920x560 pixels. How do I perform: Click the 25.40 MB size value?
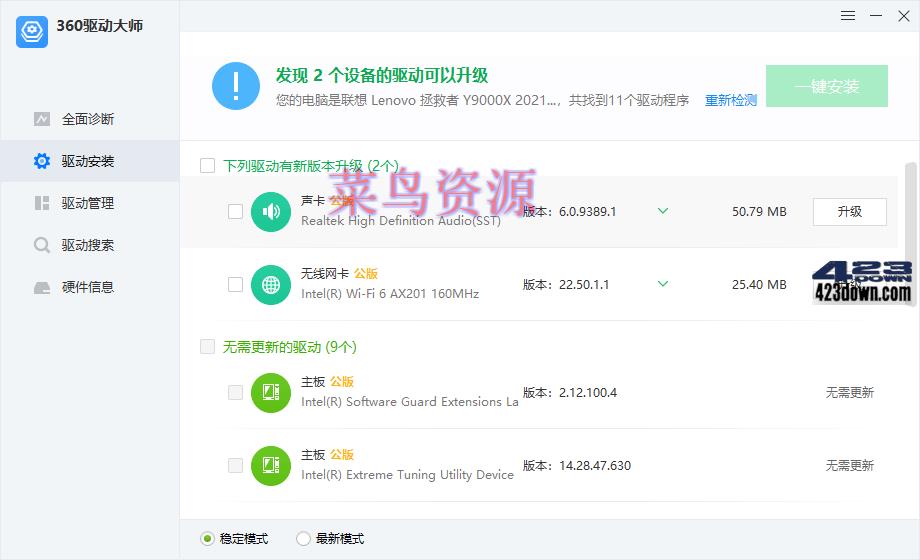[x=759, y=285]
